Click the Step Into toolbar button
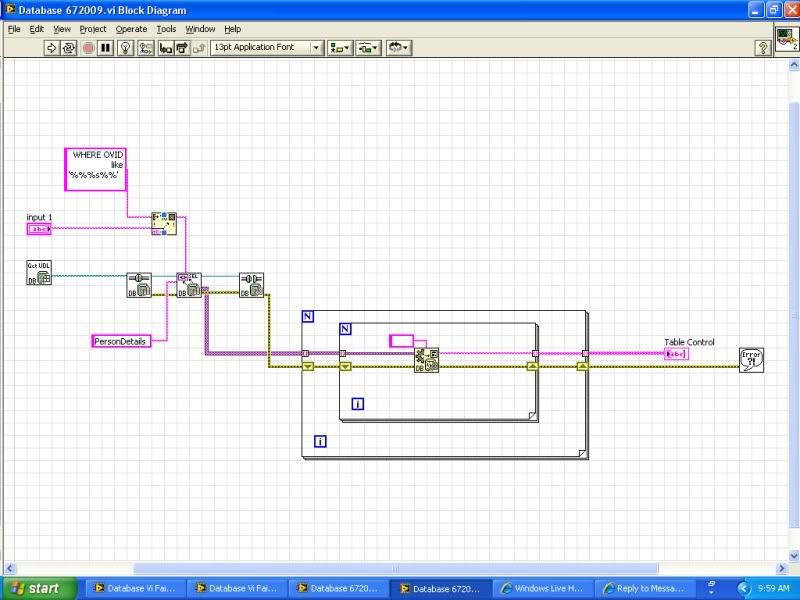Screen dimensions: 800x600 click(x=165, y=47)
